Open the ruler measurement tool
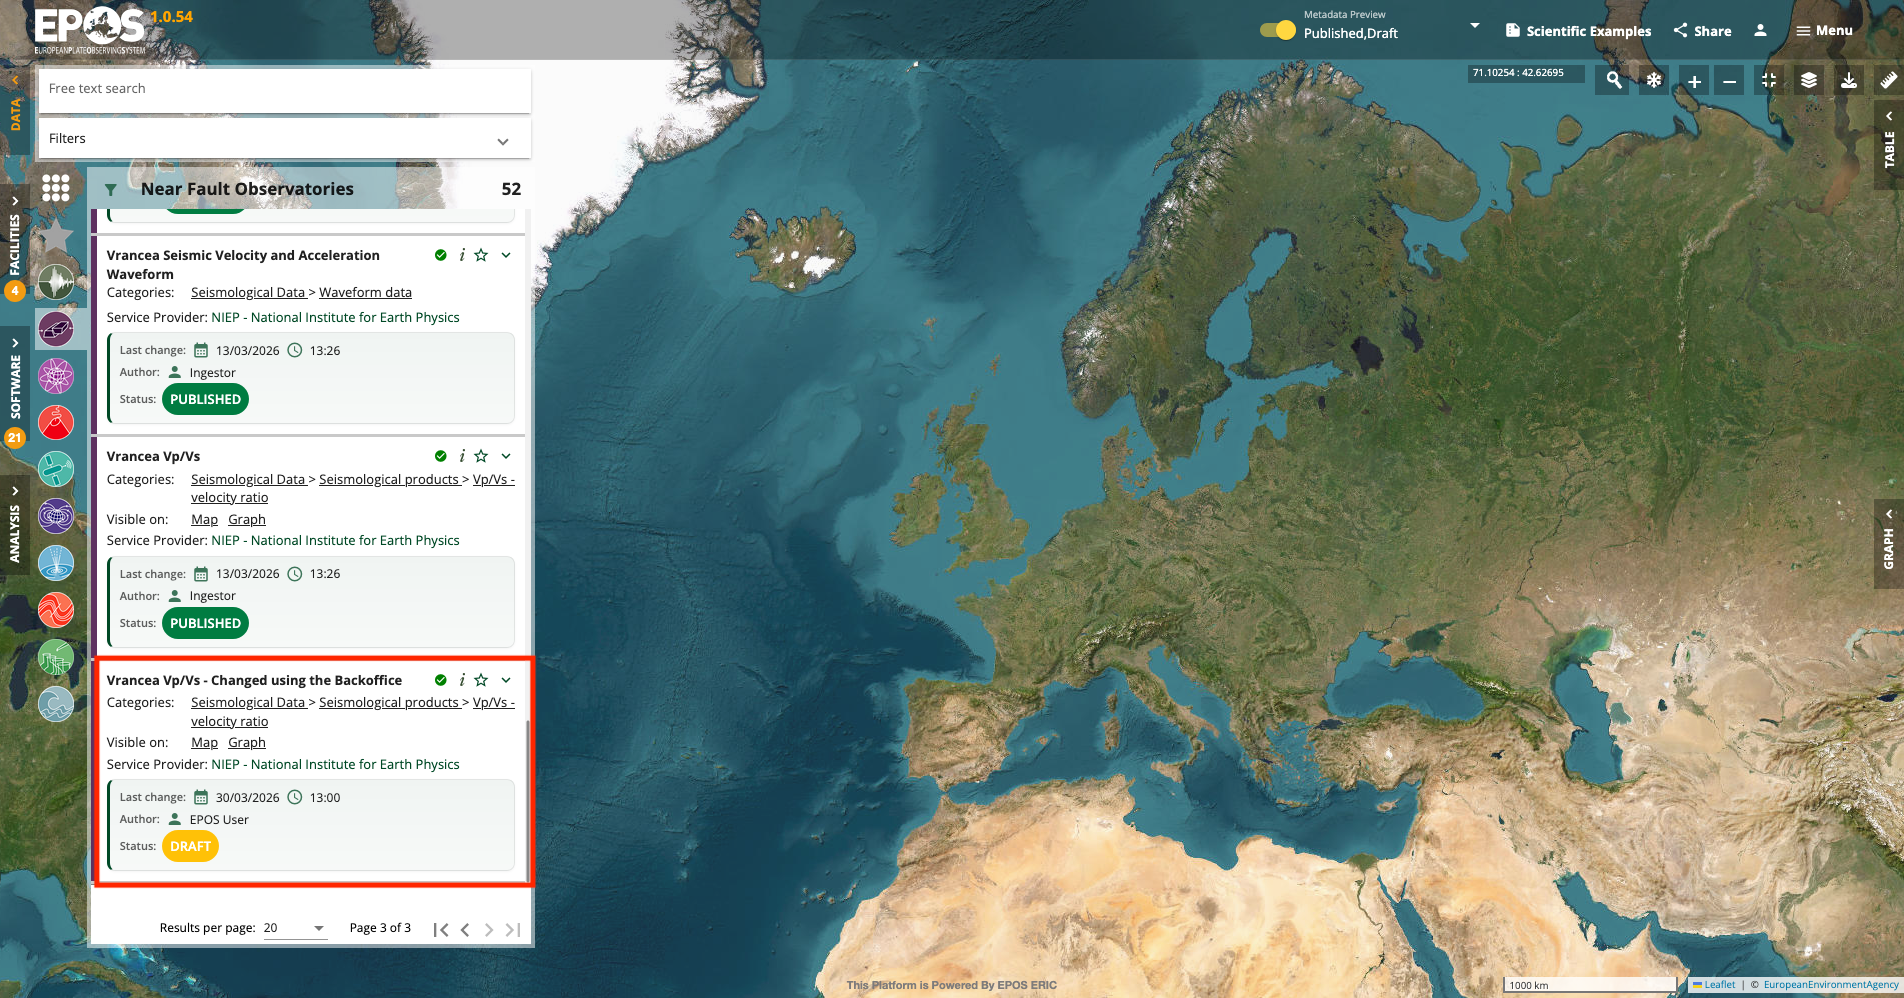Viewport: 1904px width, 998px height. (x=1888, y=81)
